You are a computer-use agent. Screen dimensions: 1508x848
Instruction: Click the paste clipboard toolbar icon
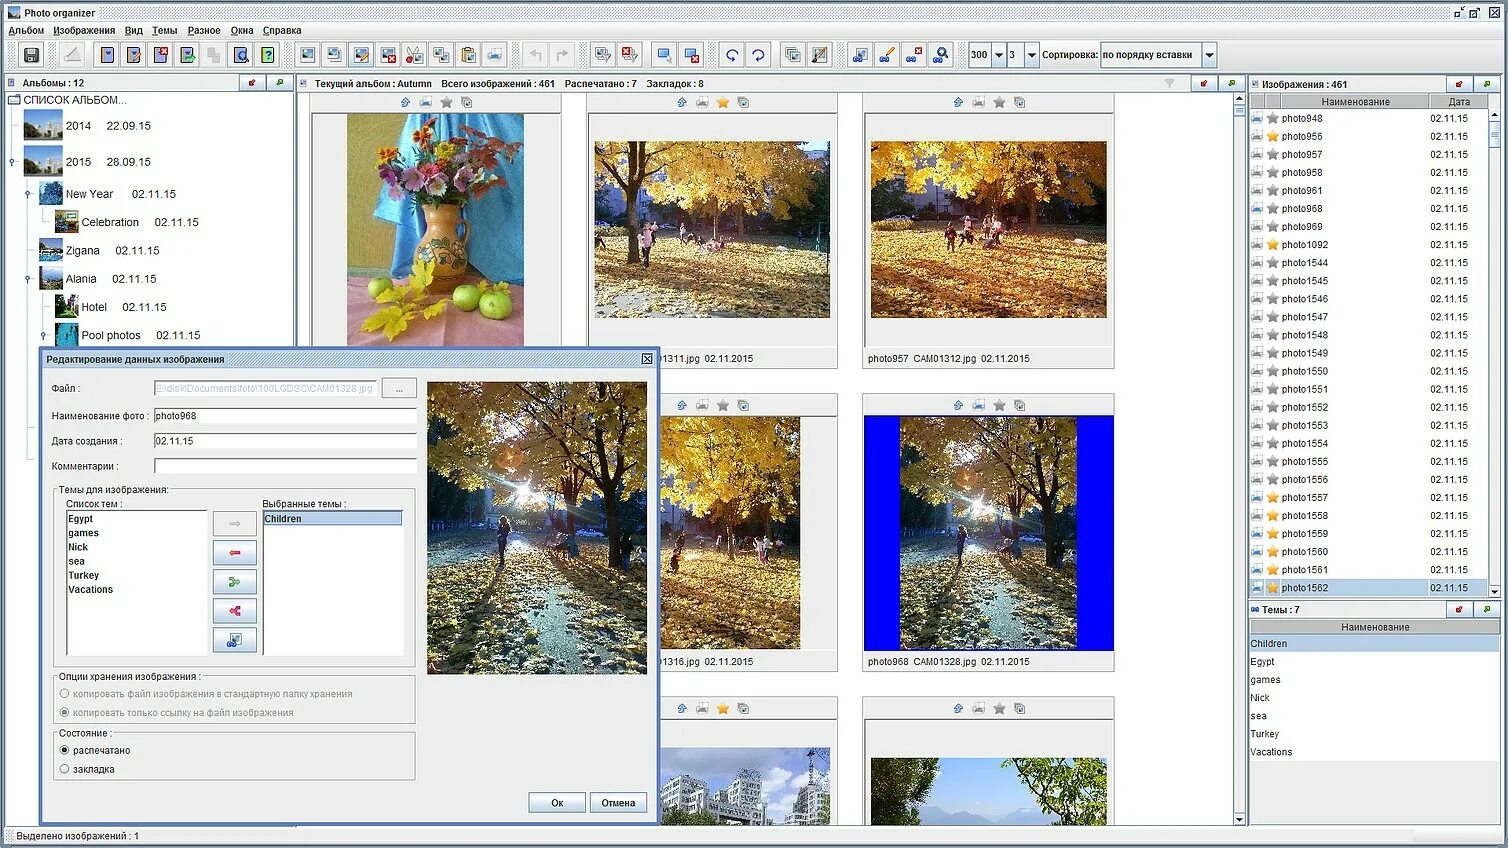pyautogui.click(x=468, y=55)
